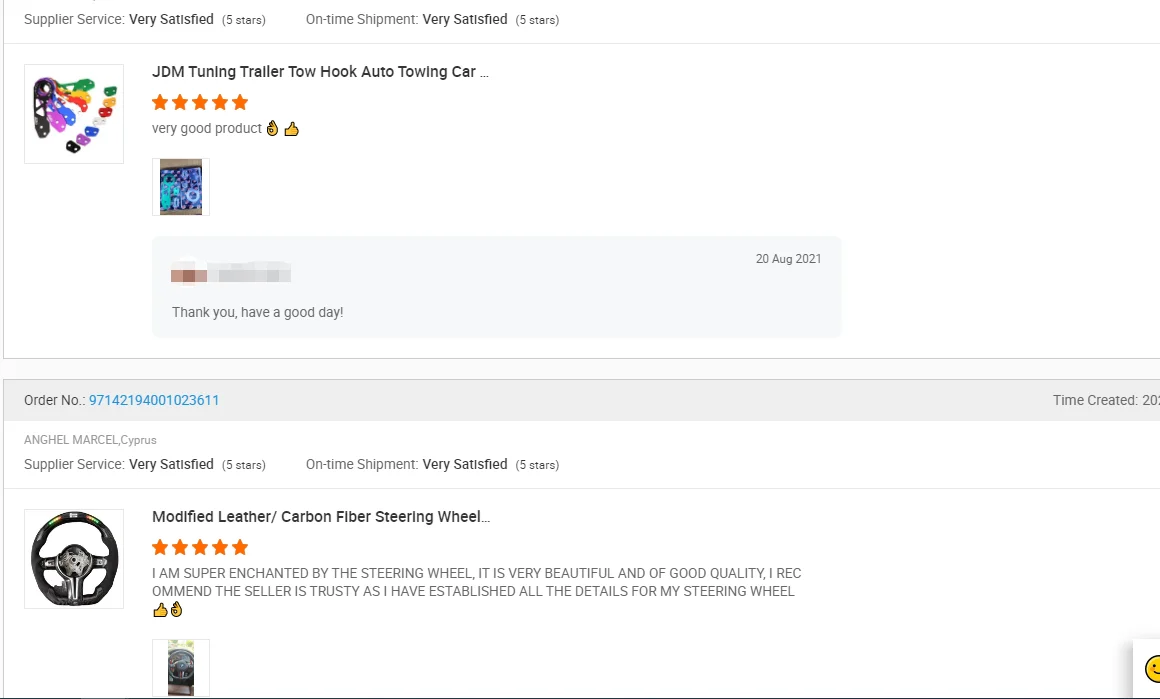Click fifth orange star of steering wheel rating

coord(240,547)
